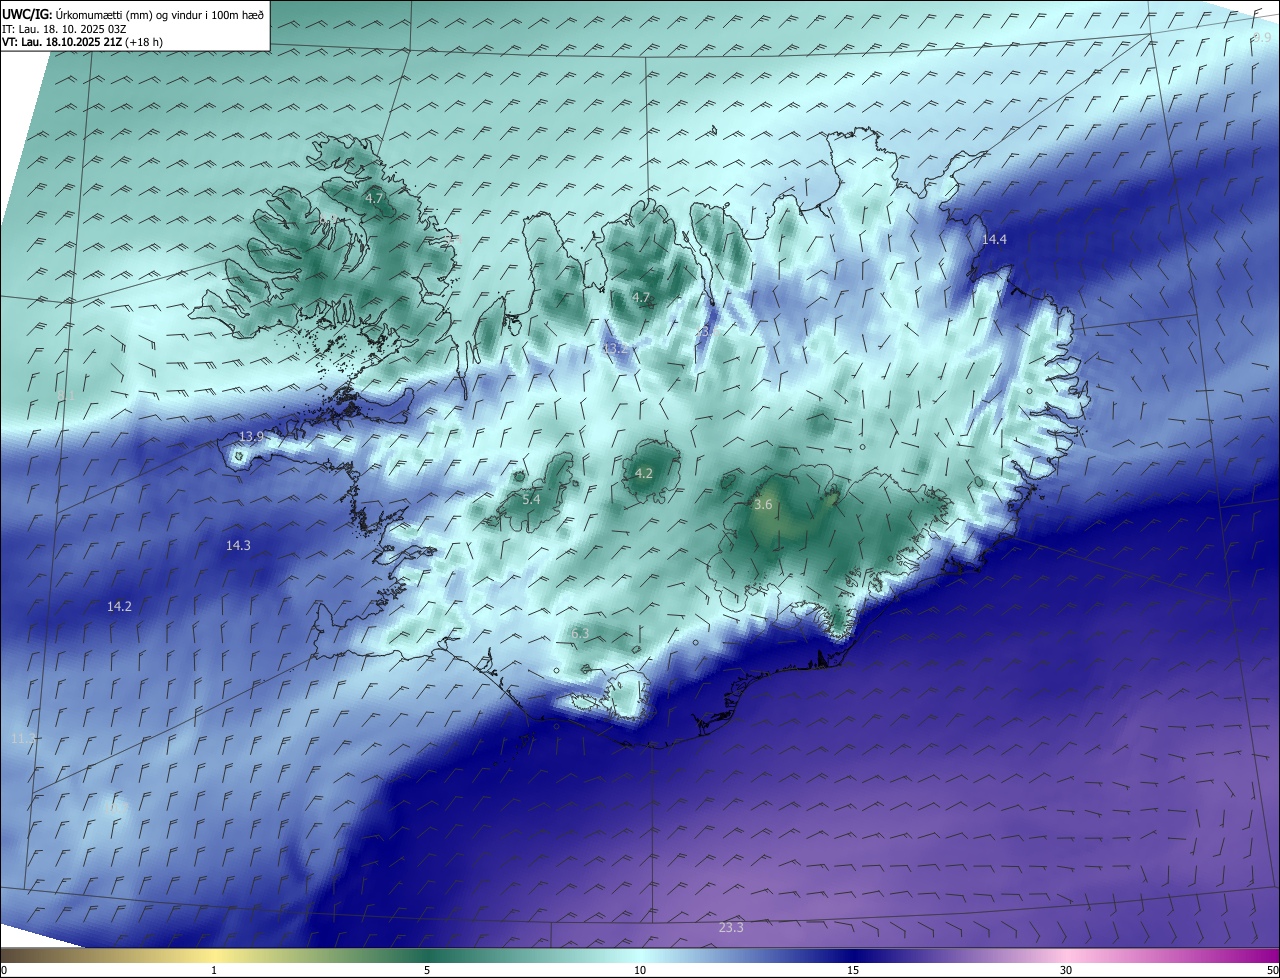Viewport: 1280px width, 978px height.
Task: Click the 11.3 value near the left edge
Action: coord(22,738)
